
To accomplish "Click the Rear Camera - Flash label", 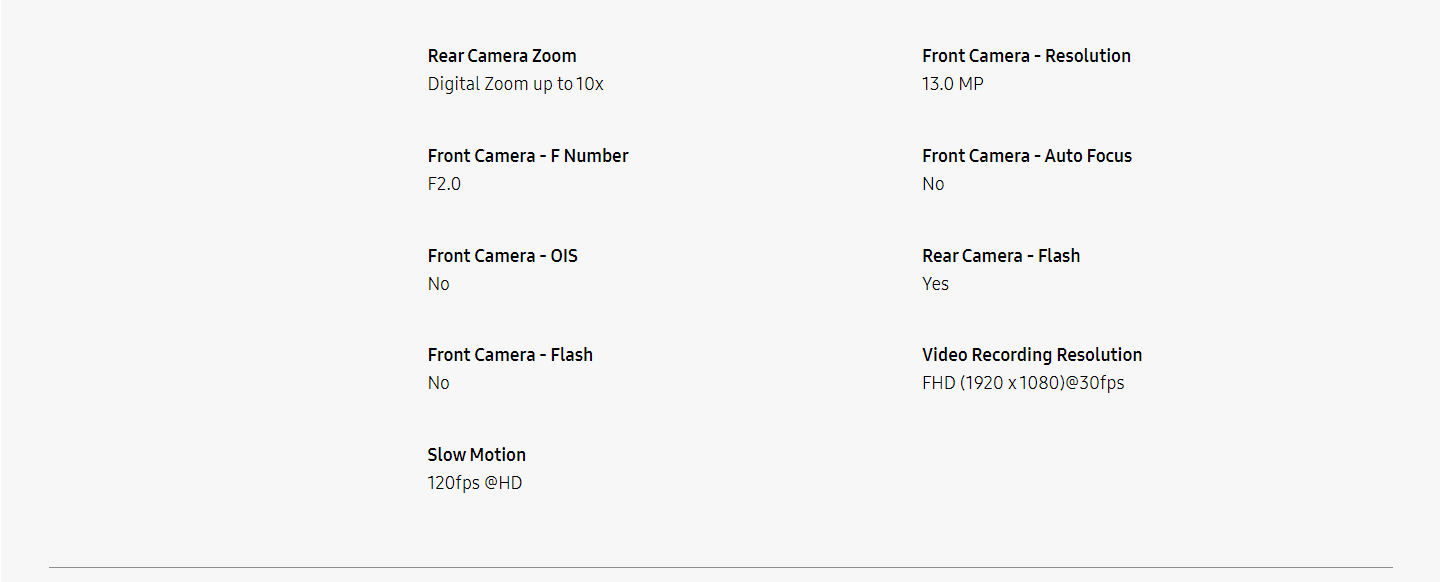I will pos(1001,256).
